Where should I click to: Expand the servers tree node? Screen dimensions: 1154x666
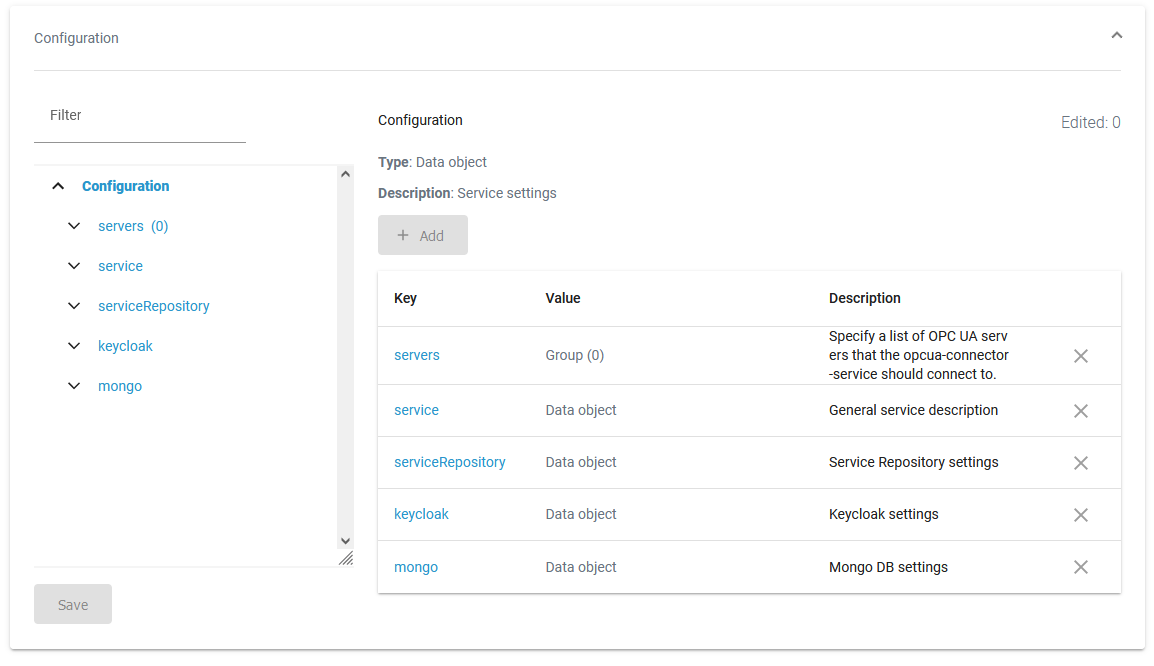[73, 225]
